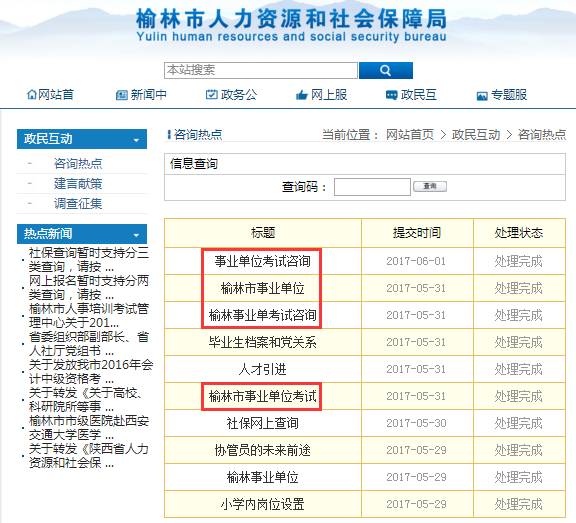Open the 新闻中 navigation item
The width and height of the screenshot is (576, 523).
coord(148,95)
